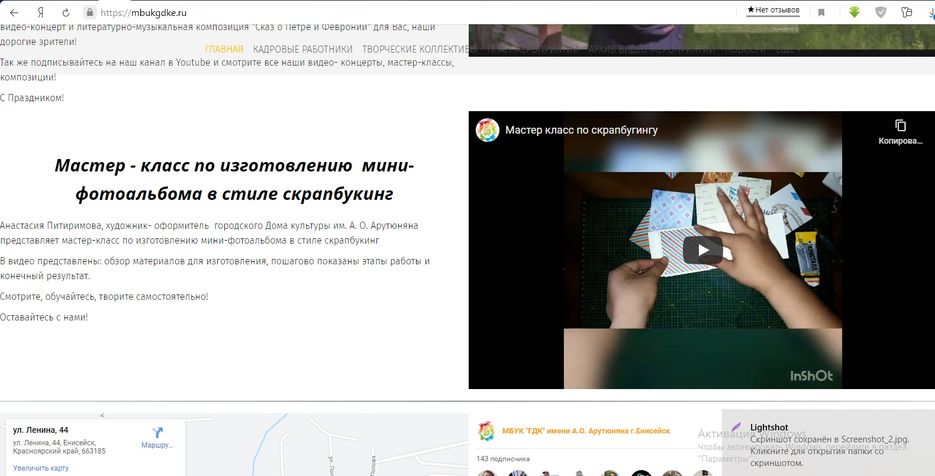Open the green download arrow extension
This screenshot has height=476, width=935.
point(854,12)
